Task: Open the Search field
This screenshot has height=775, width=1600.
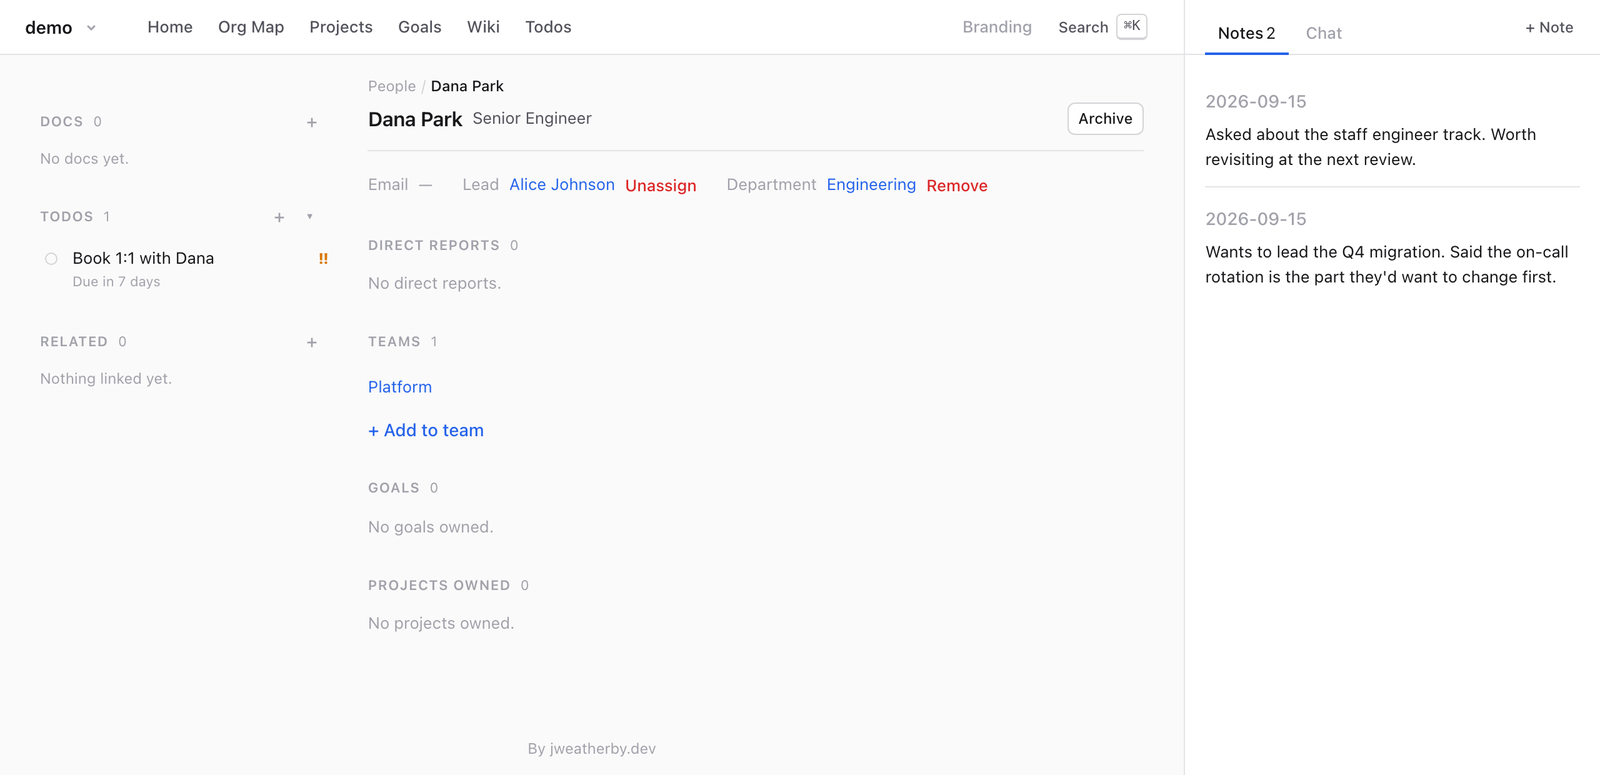Action: point(1083,27)
